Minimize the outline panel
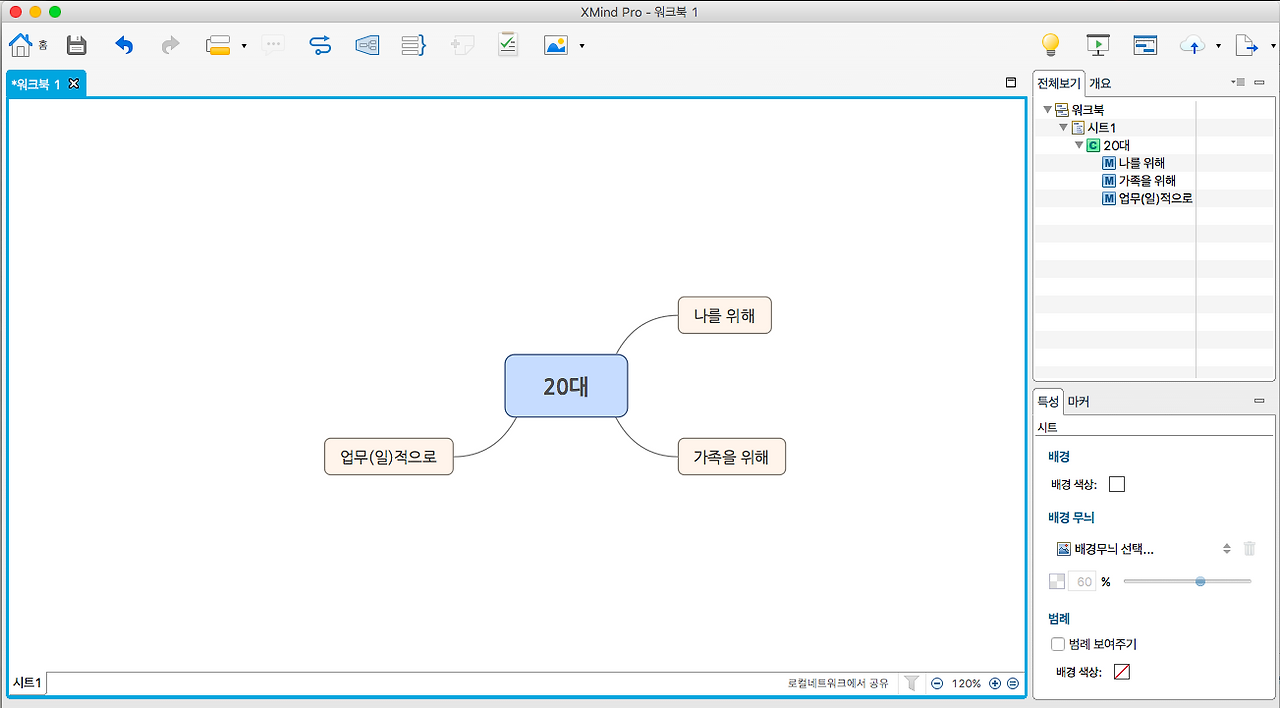The image size is (1280, 708). (x=1260, y=82)
